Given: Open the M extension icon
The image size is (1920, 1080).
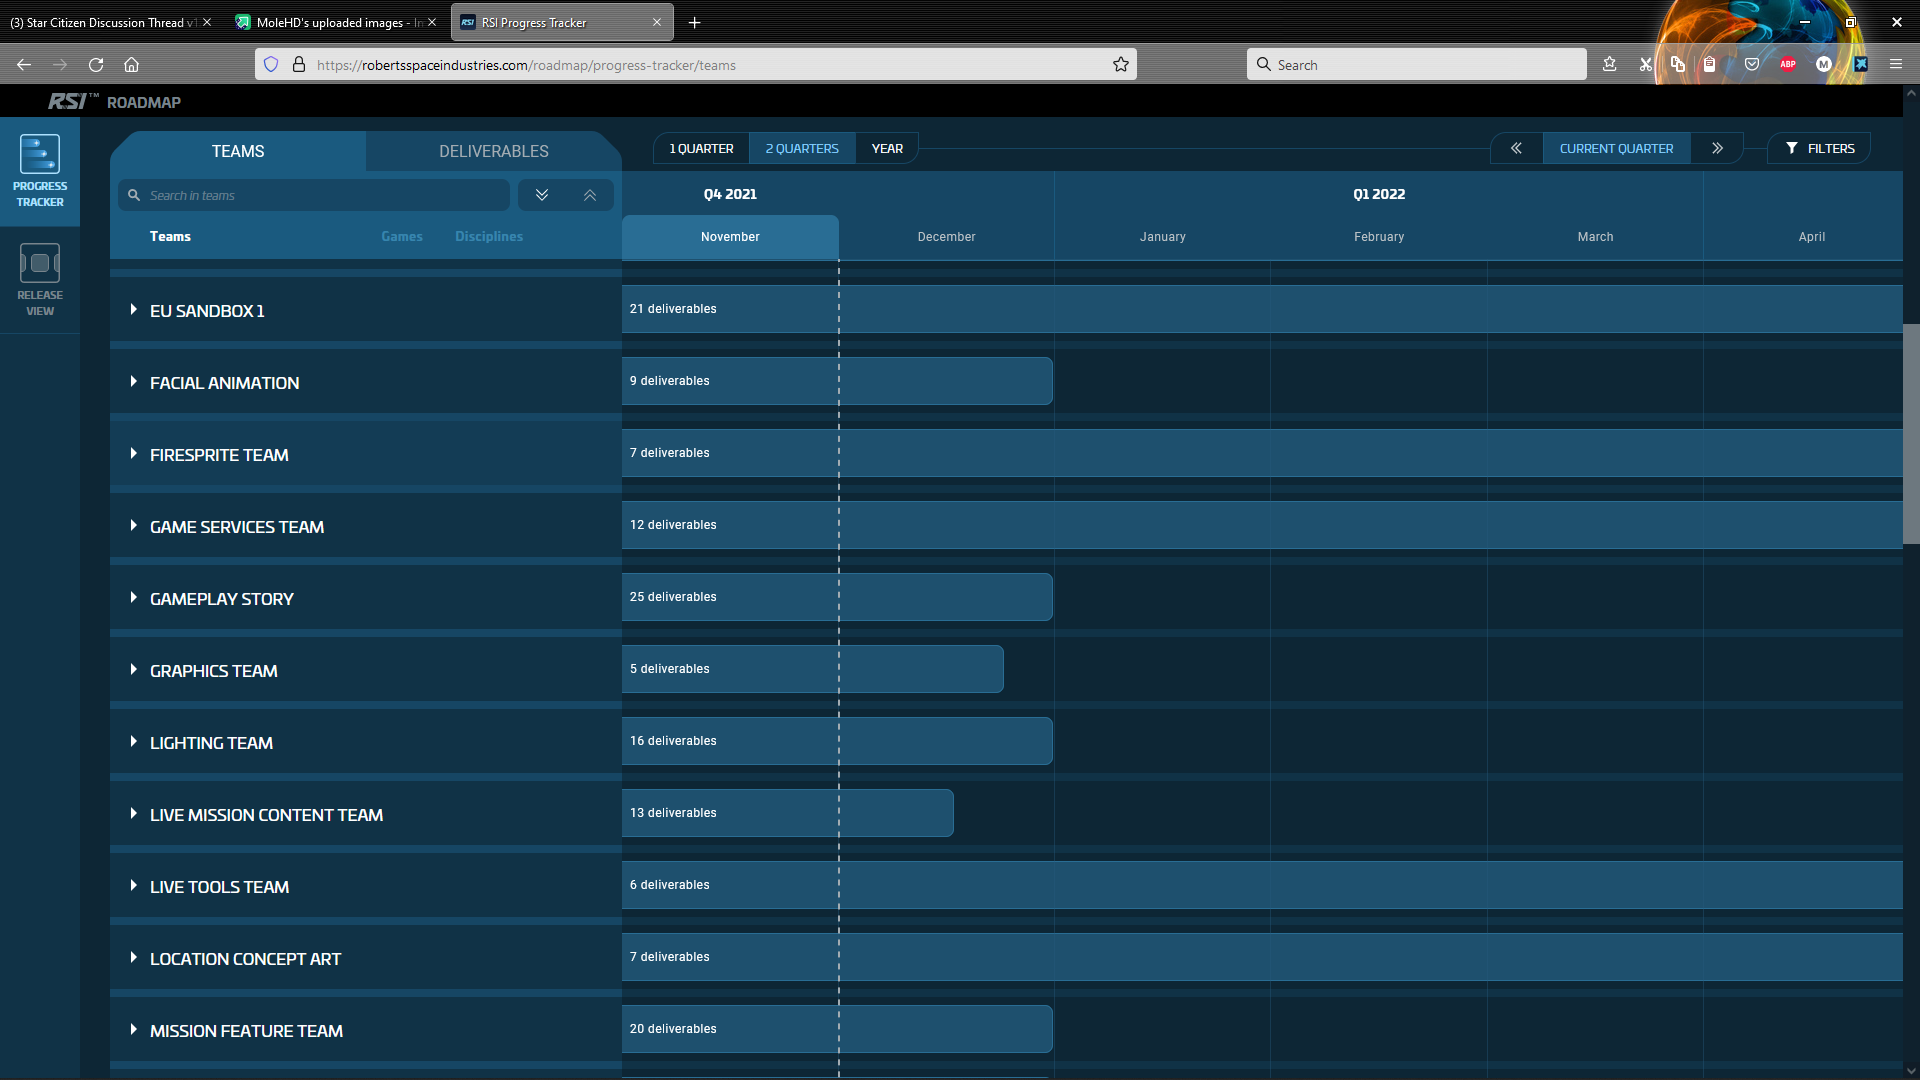Looking at the screenshot, I should coord(1824,65).
